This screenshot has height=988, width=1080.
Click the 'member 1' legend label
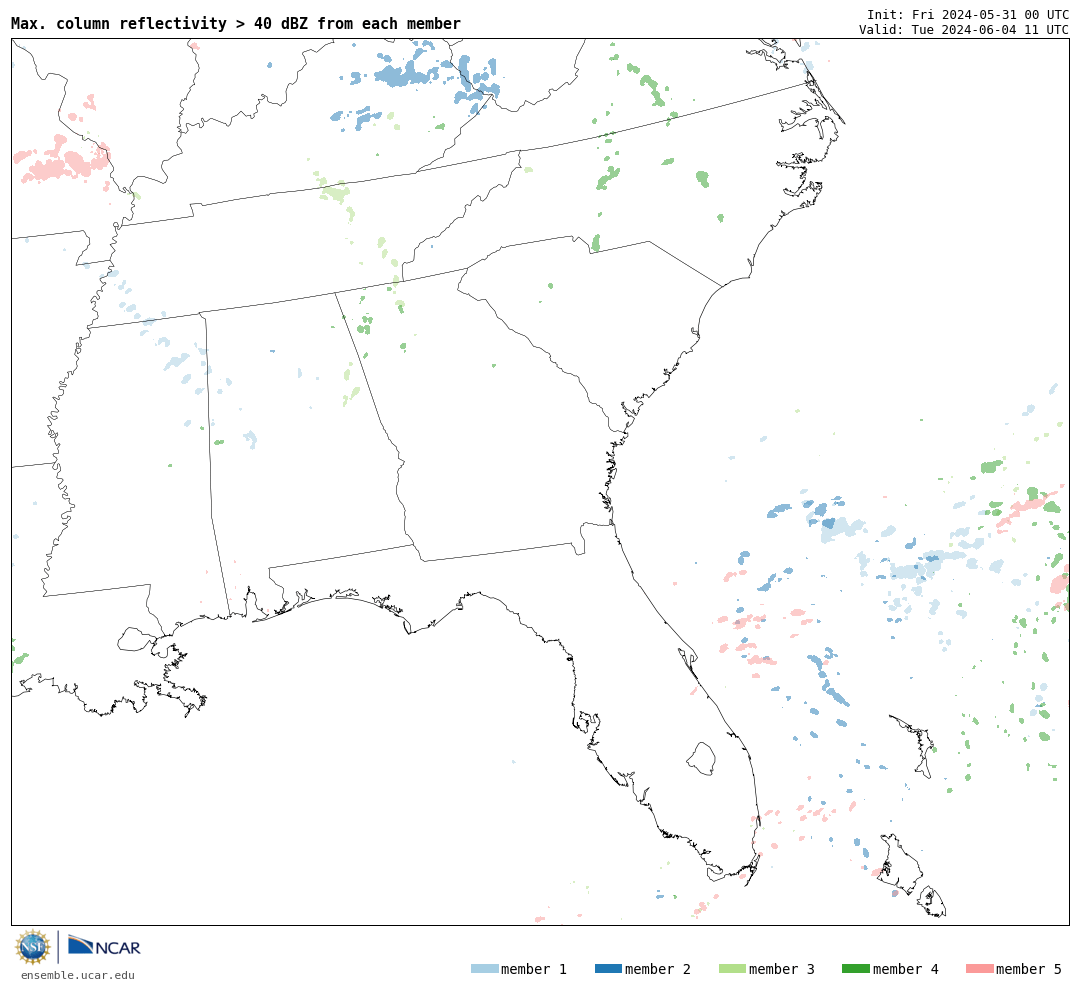(534, 969)
